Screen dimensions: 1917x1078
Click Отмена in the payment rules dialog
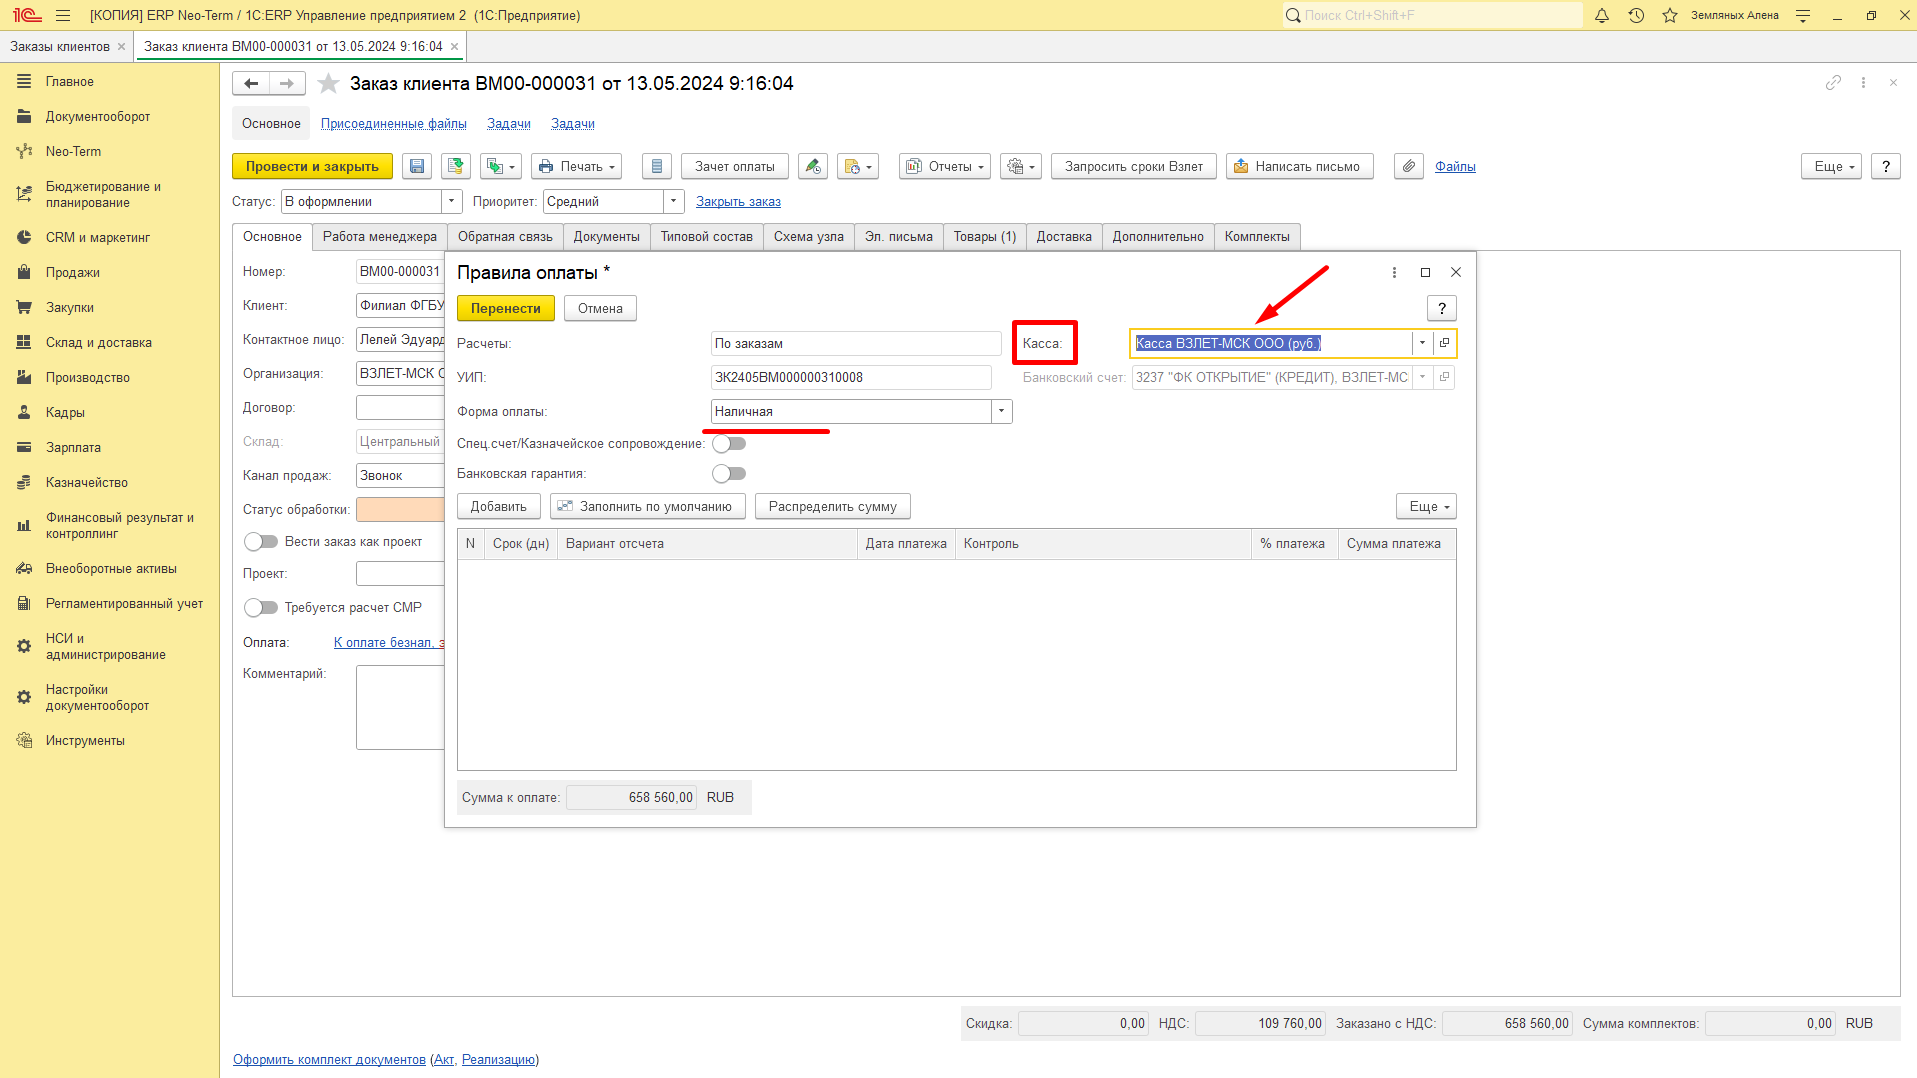pyautogui.click(x=600, y=309)
